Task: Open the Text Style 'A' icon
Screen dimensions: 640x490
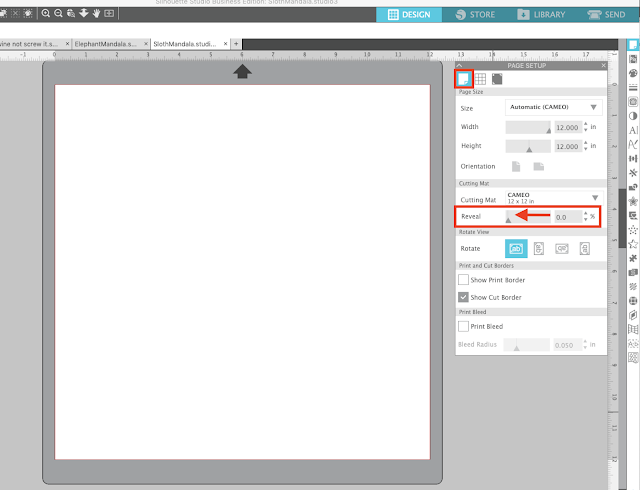Action: pyautogui.click(x=633, y=130)
